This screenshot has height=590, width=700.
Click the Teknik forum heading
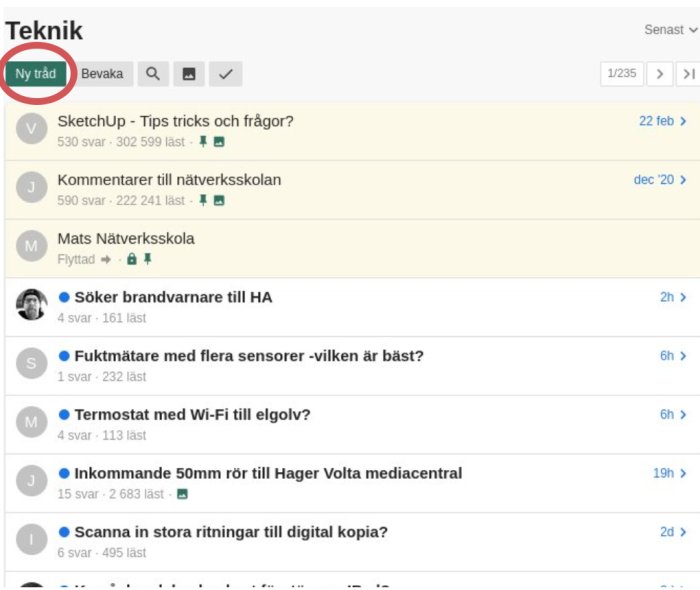(44, 31)
